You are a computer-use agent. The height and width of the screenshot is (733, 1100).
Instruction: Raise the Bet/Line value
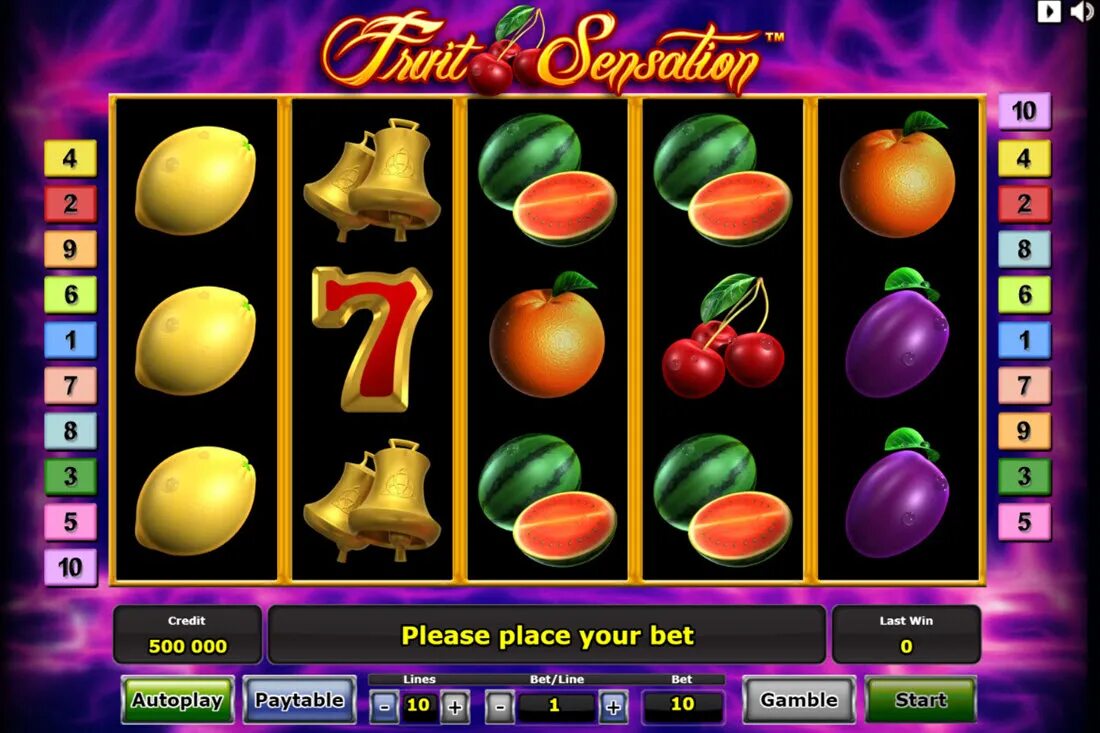click(613, 706)
